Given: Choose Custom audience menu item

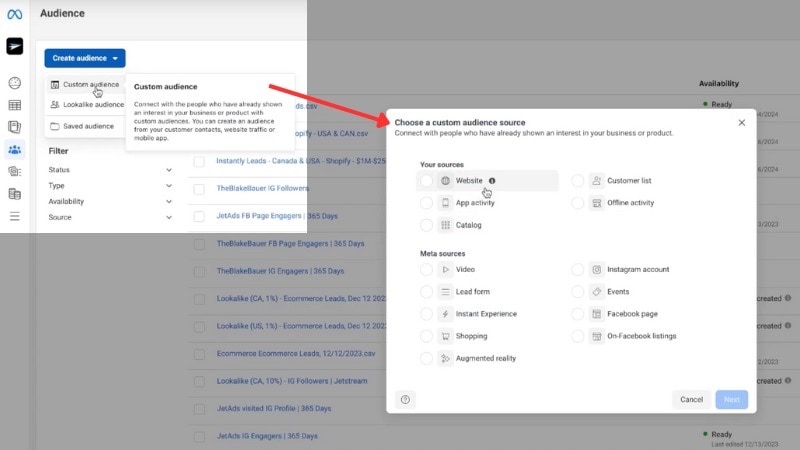Looking at the screenshot, I should (x=85, y=85).
